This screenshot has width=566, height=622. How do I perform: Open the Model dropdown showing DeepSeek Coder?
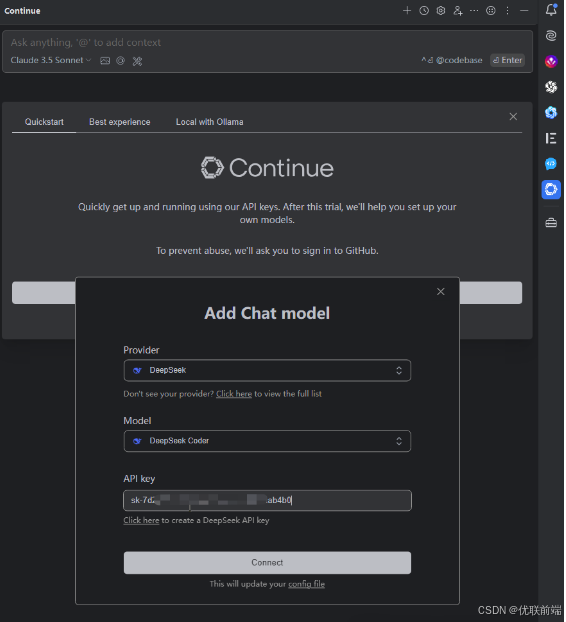tap(268, 441)
